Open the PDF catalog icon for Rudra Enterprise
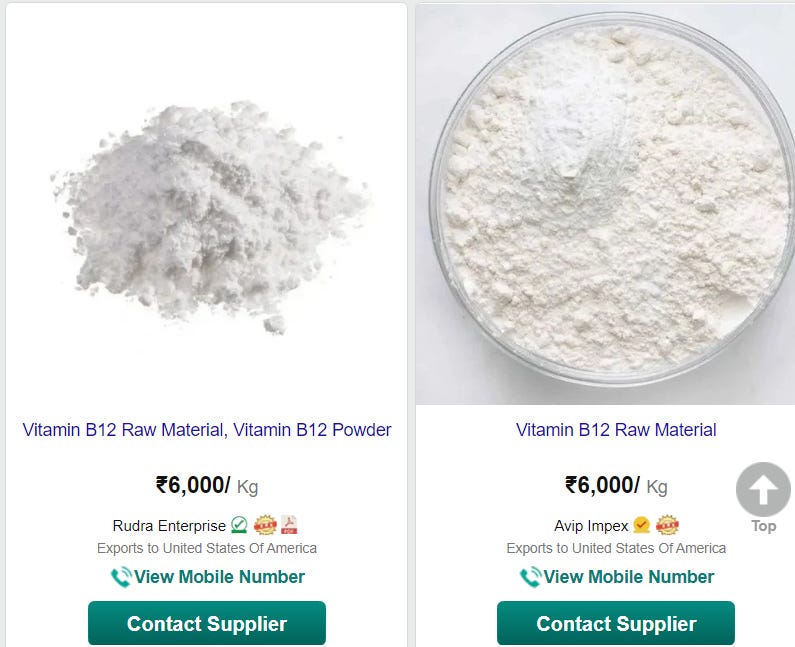Screen dimensions: 795x647 tap(289, 524)
